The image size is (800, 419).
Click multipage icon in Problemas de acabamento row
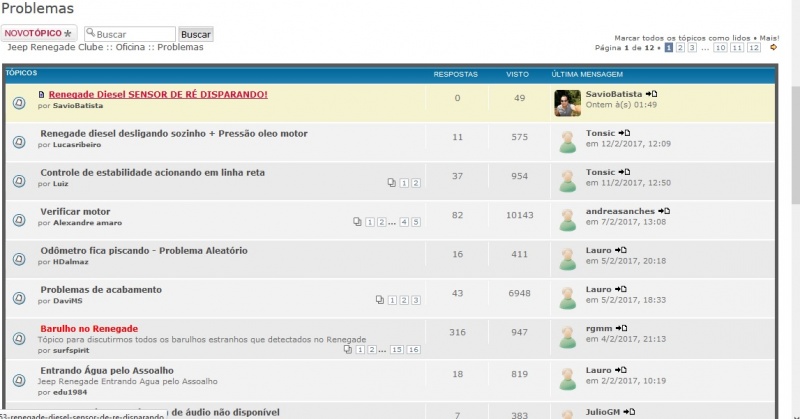[x=380, y=300]
